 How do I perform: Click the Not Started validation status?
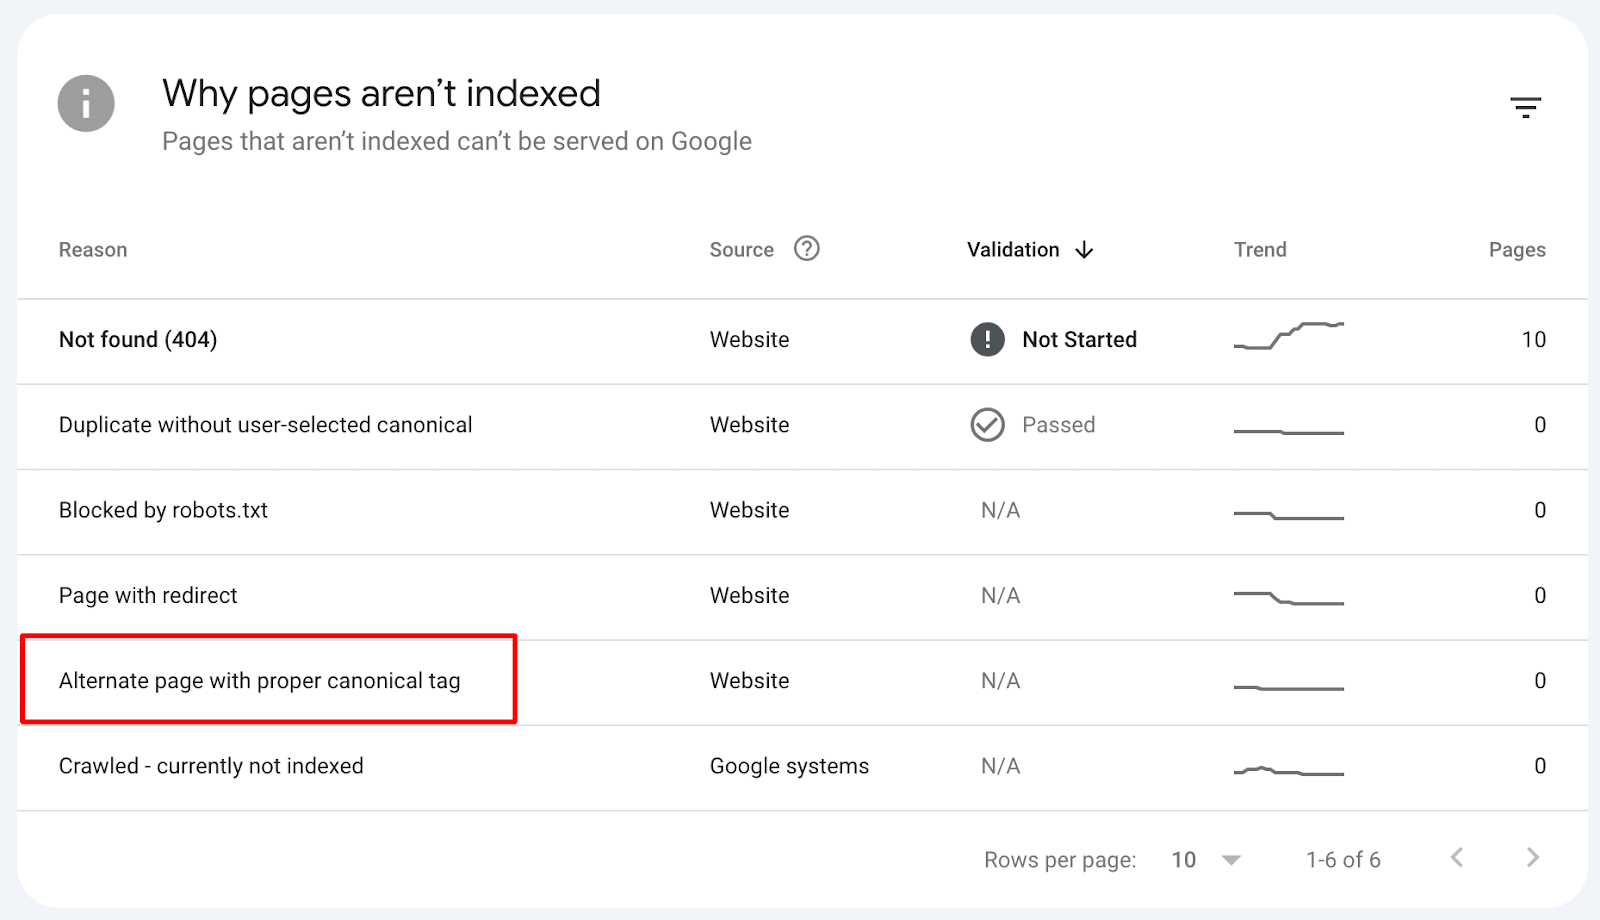pyautogui.click(x=1079, y=340)
